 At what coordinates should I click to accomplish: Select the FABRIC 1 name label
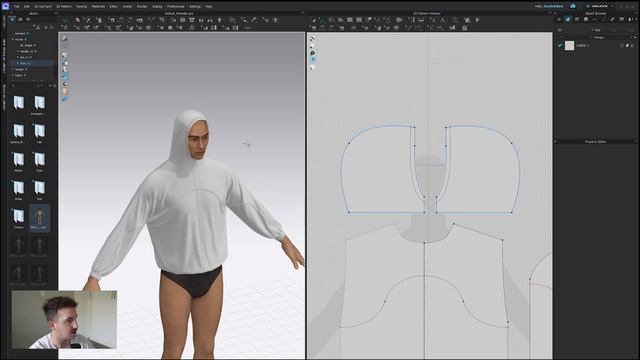582,45
